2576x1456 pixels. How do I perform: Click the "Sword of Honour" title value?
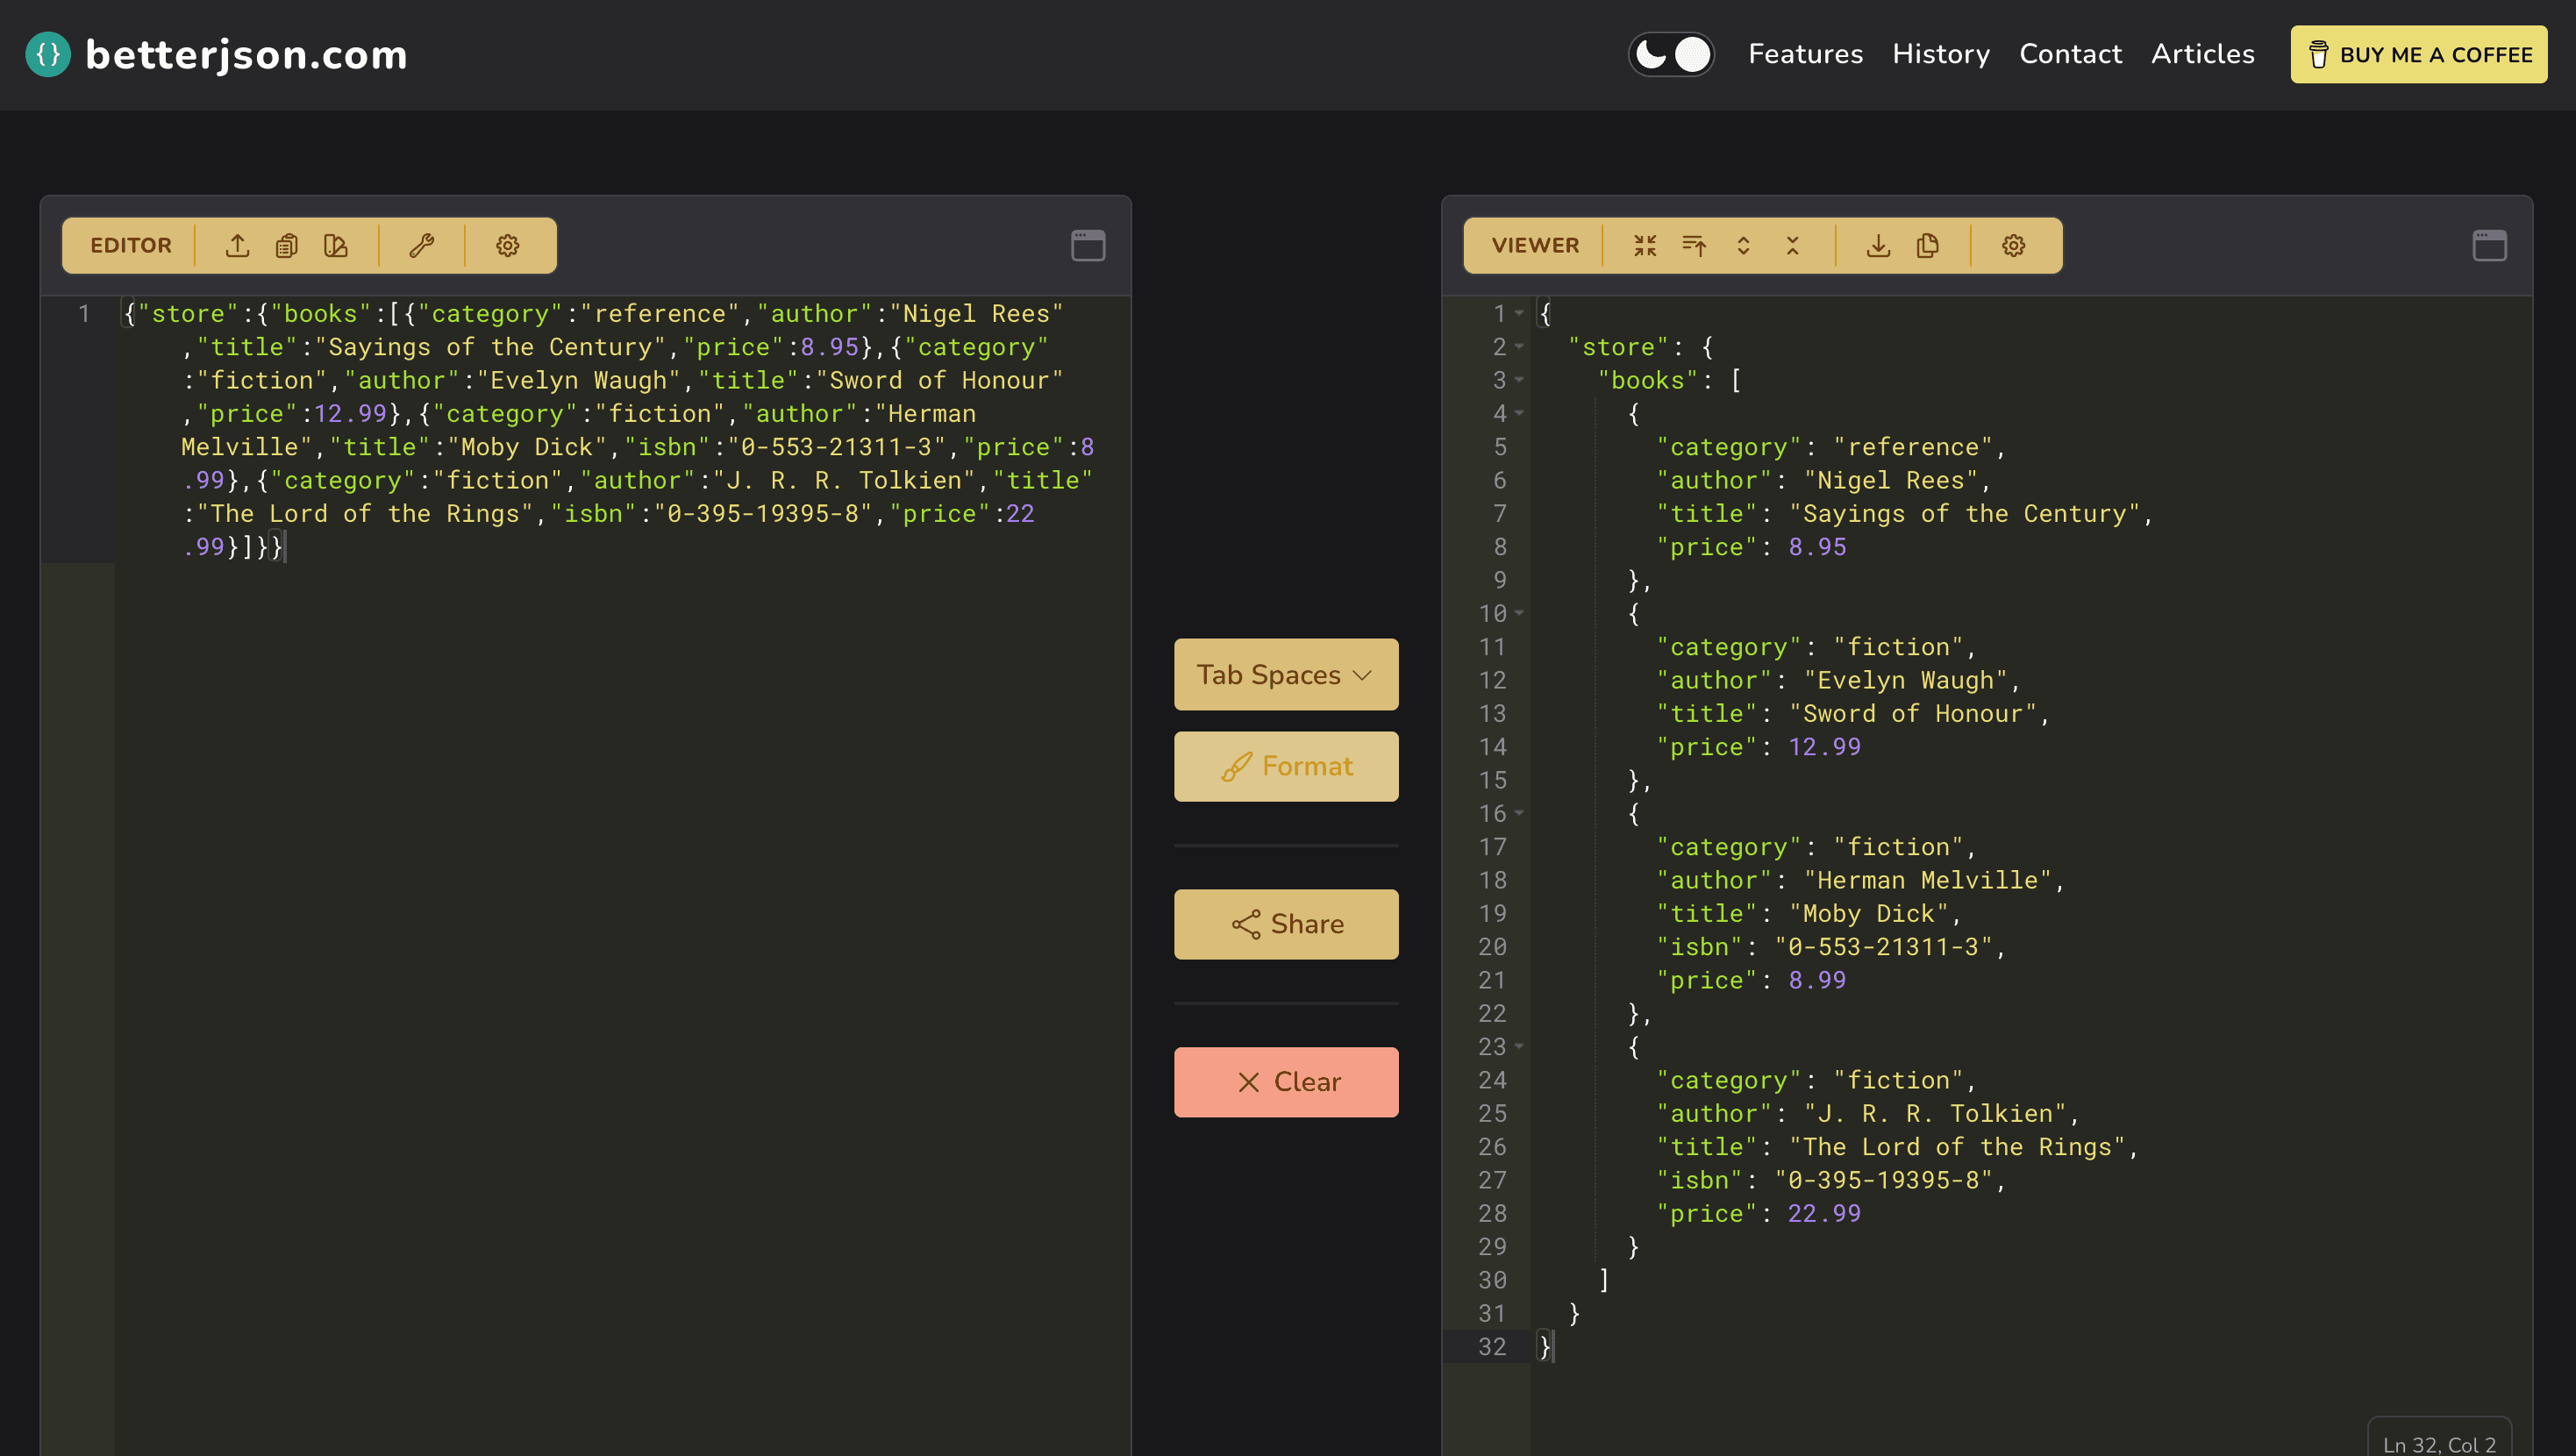click(x=1913, y=714)
